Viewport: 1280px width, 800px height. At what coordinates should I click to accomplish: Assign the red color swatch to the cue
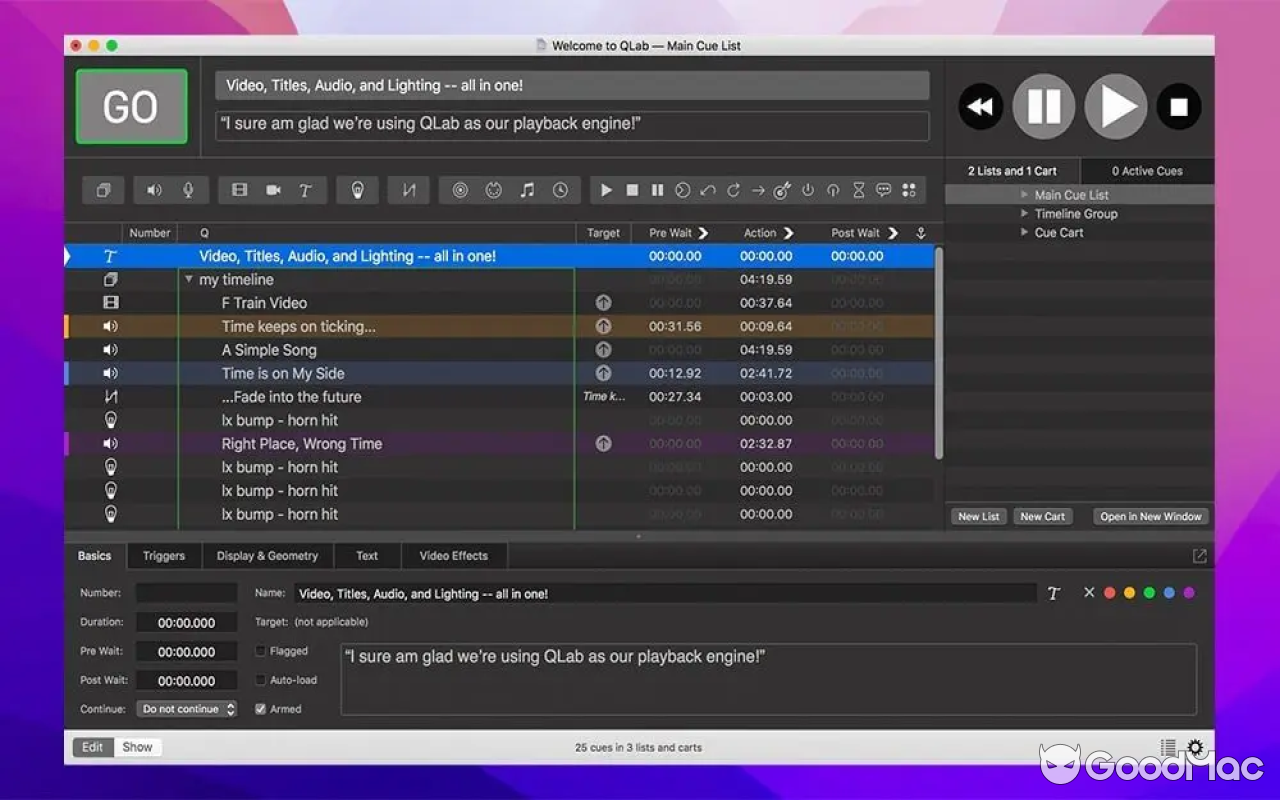tap(1109, 592)
